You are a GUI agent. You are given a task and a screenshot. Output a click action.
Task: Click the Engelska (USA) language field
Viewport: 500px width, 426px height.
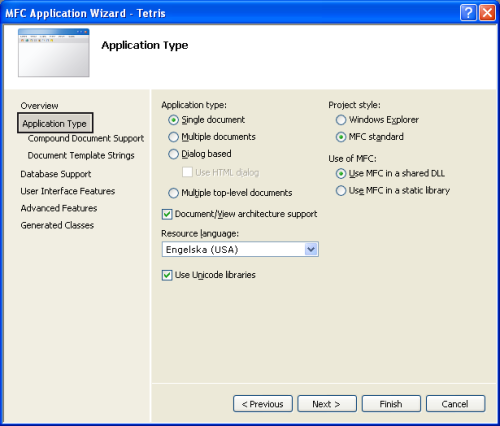[240, 249]
